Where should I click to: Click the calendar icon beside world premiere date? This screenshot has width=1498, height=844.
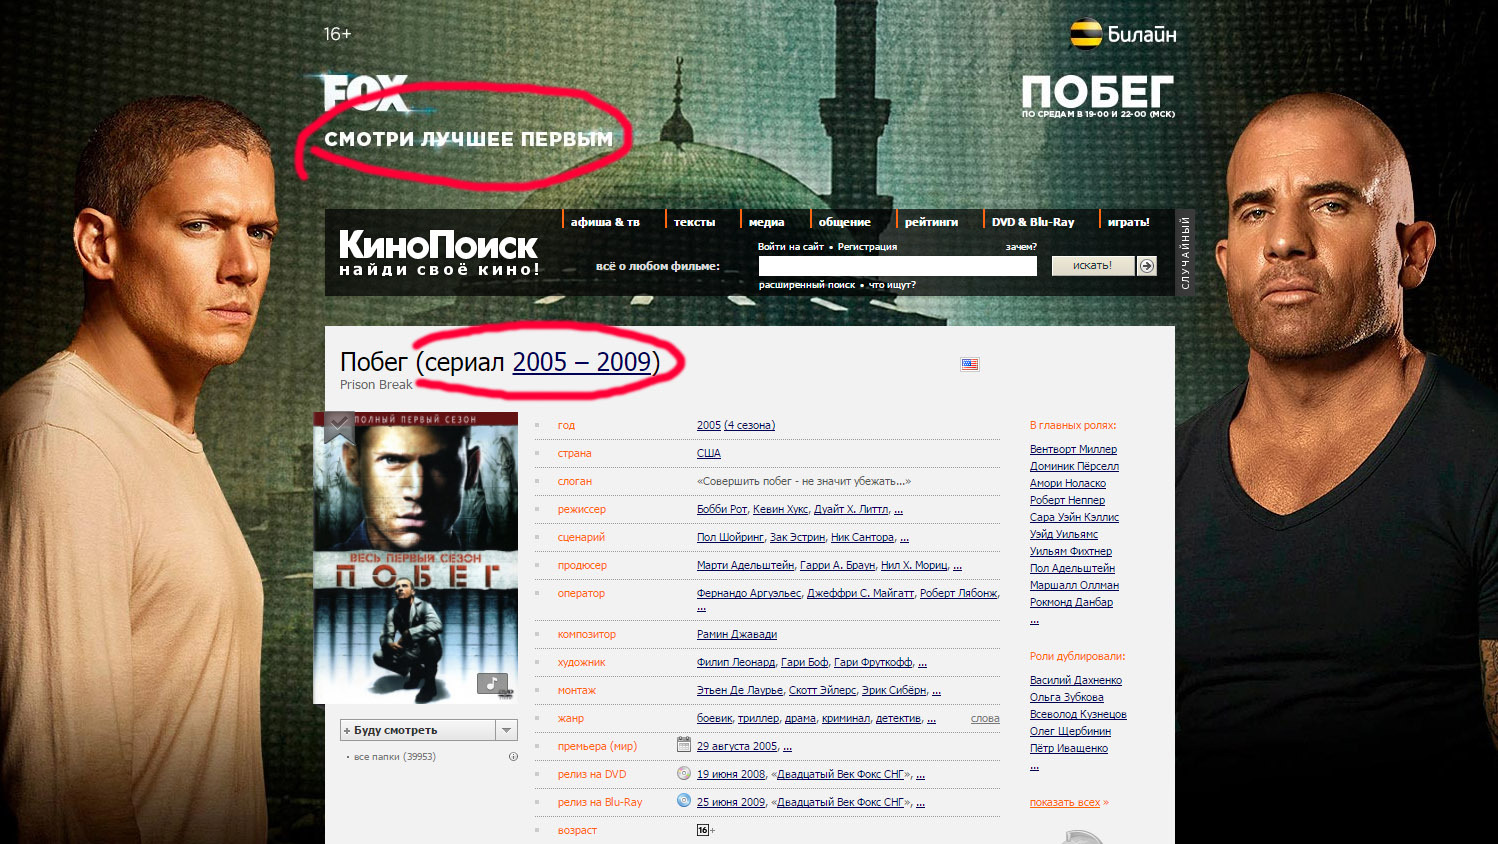684,745
